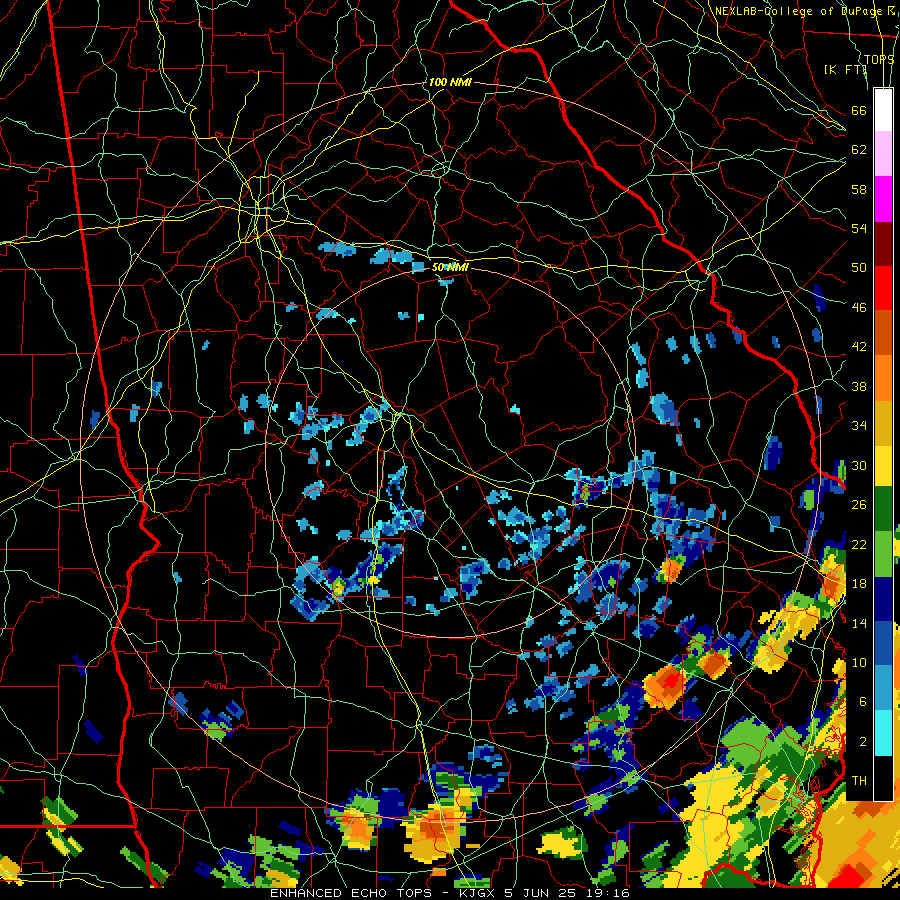The width and height of the screenshot is (900, 900).
Task: Click the magenta legend swatch
Action: pyautogui.click(x=883, y=199)
